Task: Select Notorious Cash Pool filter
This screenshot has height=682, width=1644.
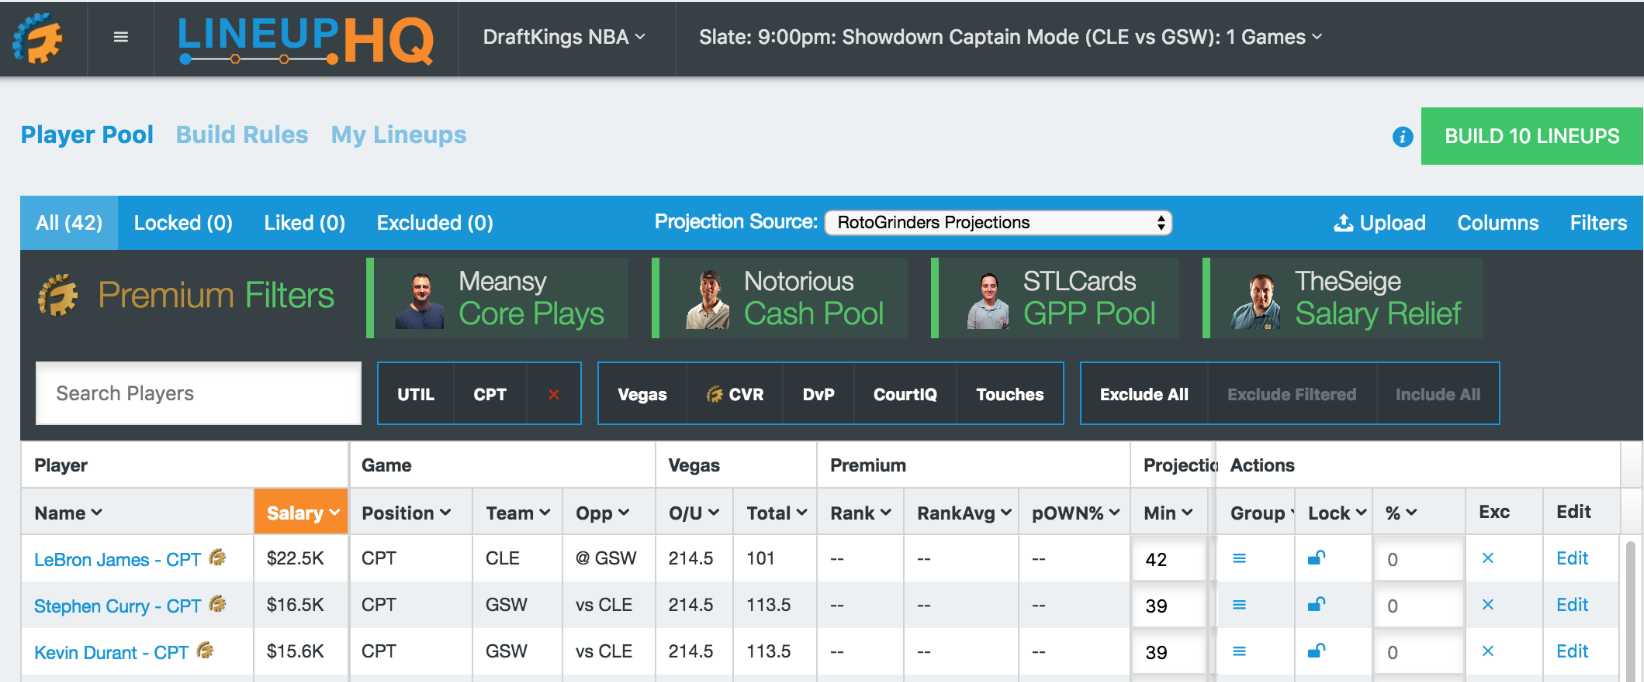Action: tap(781, 298)
